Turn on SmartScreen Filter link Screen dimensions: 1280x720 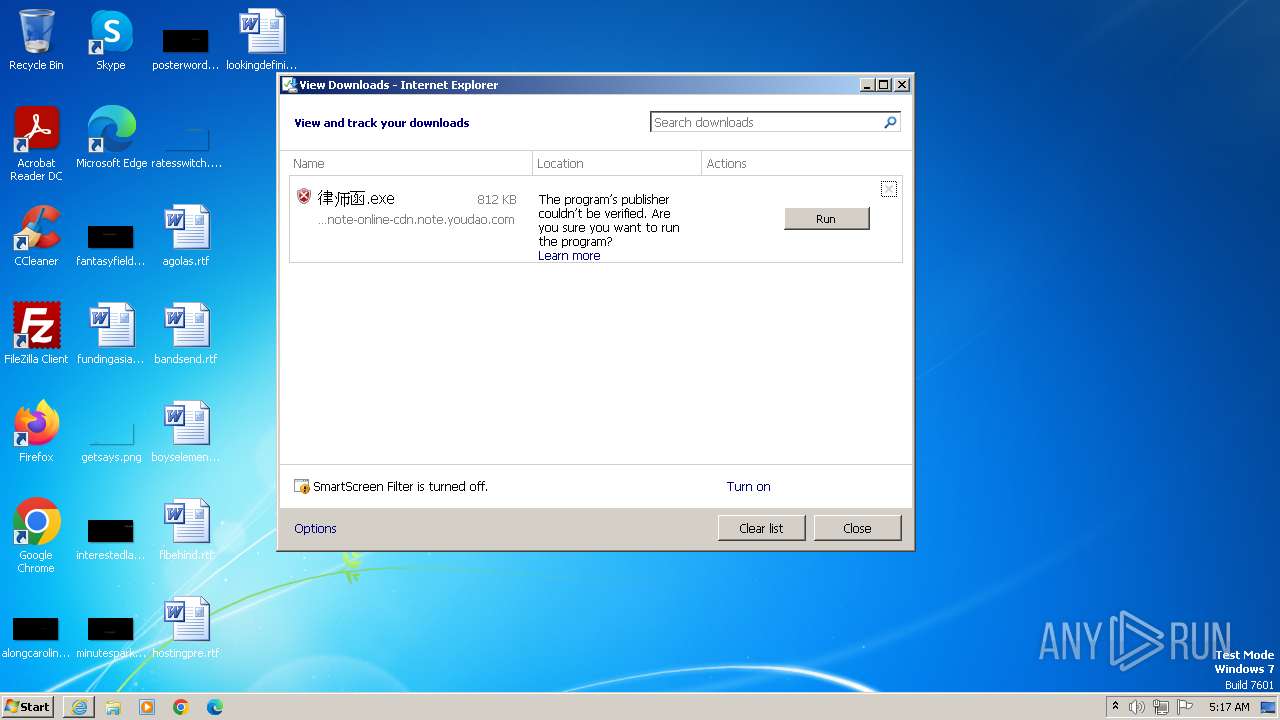tap(748, 487)
